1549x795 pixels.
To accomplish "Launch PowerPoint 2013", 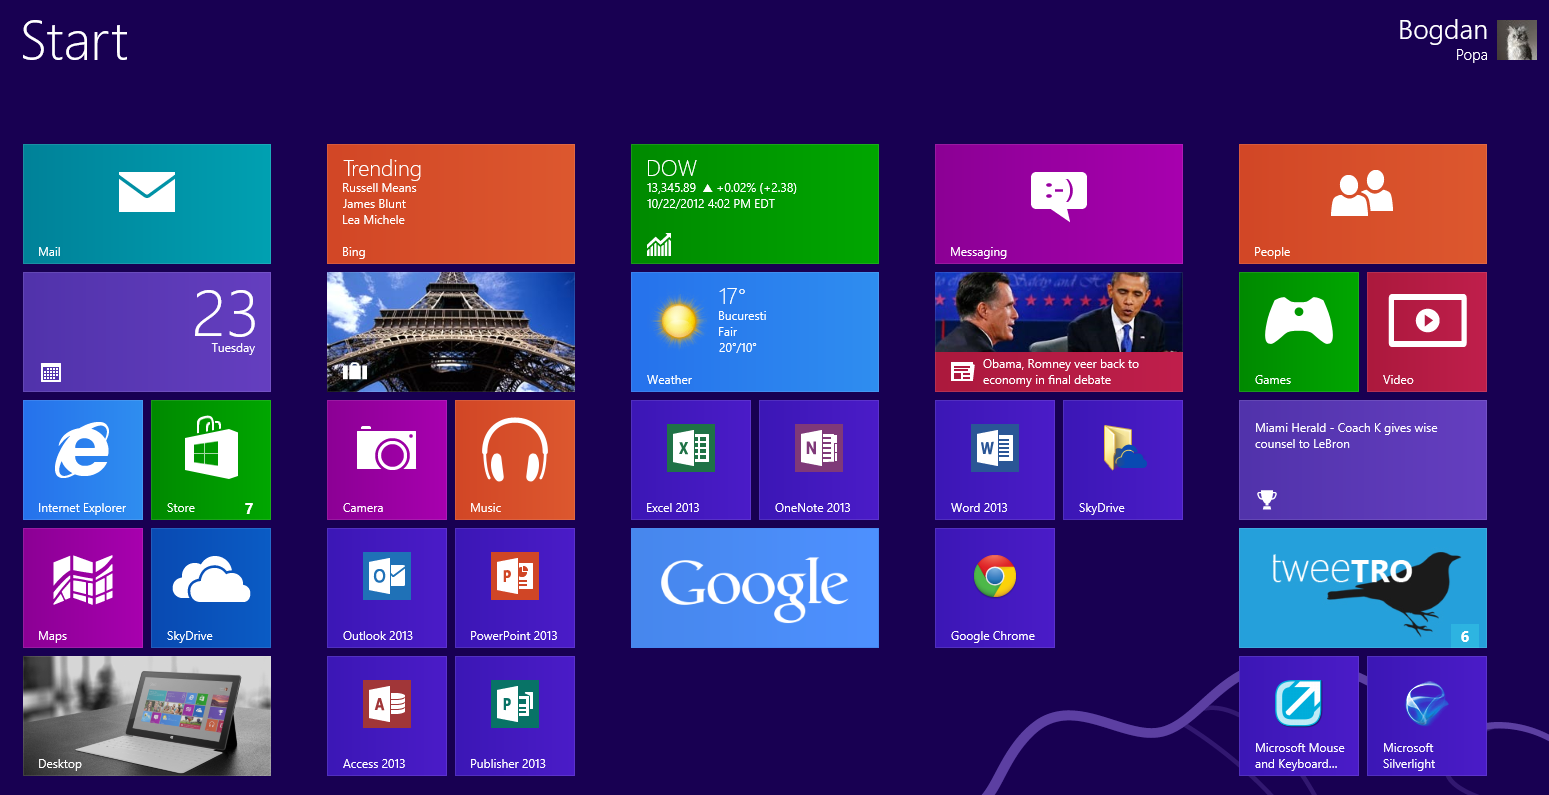I will [514, 588].
